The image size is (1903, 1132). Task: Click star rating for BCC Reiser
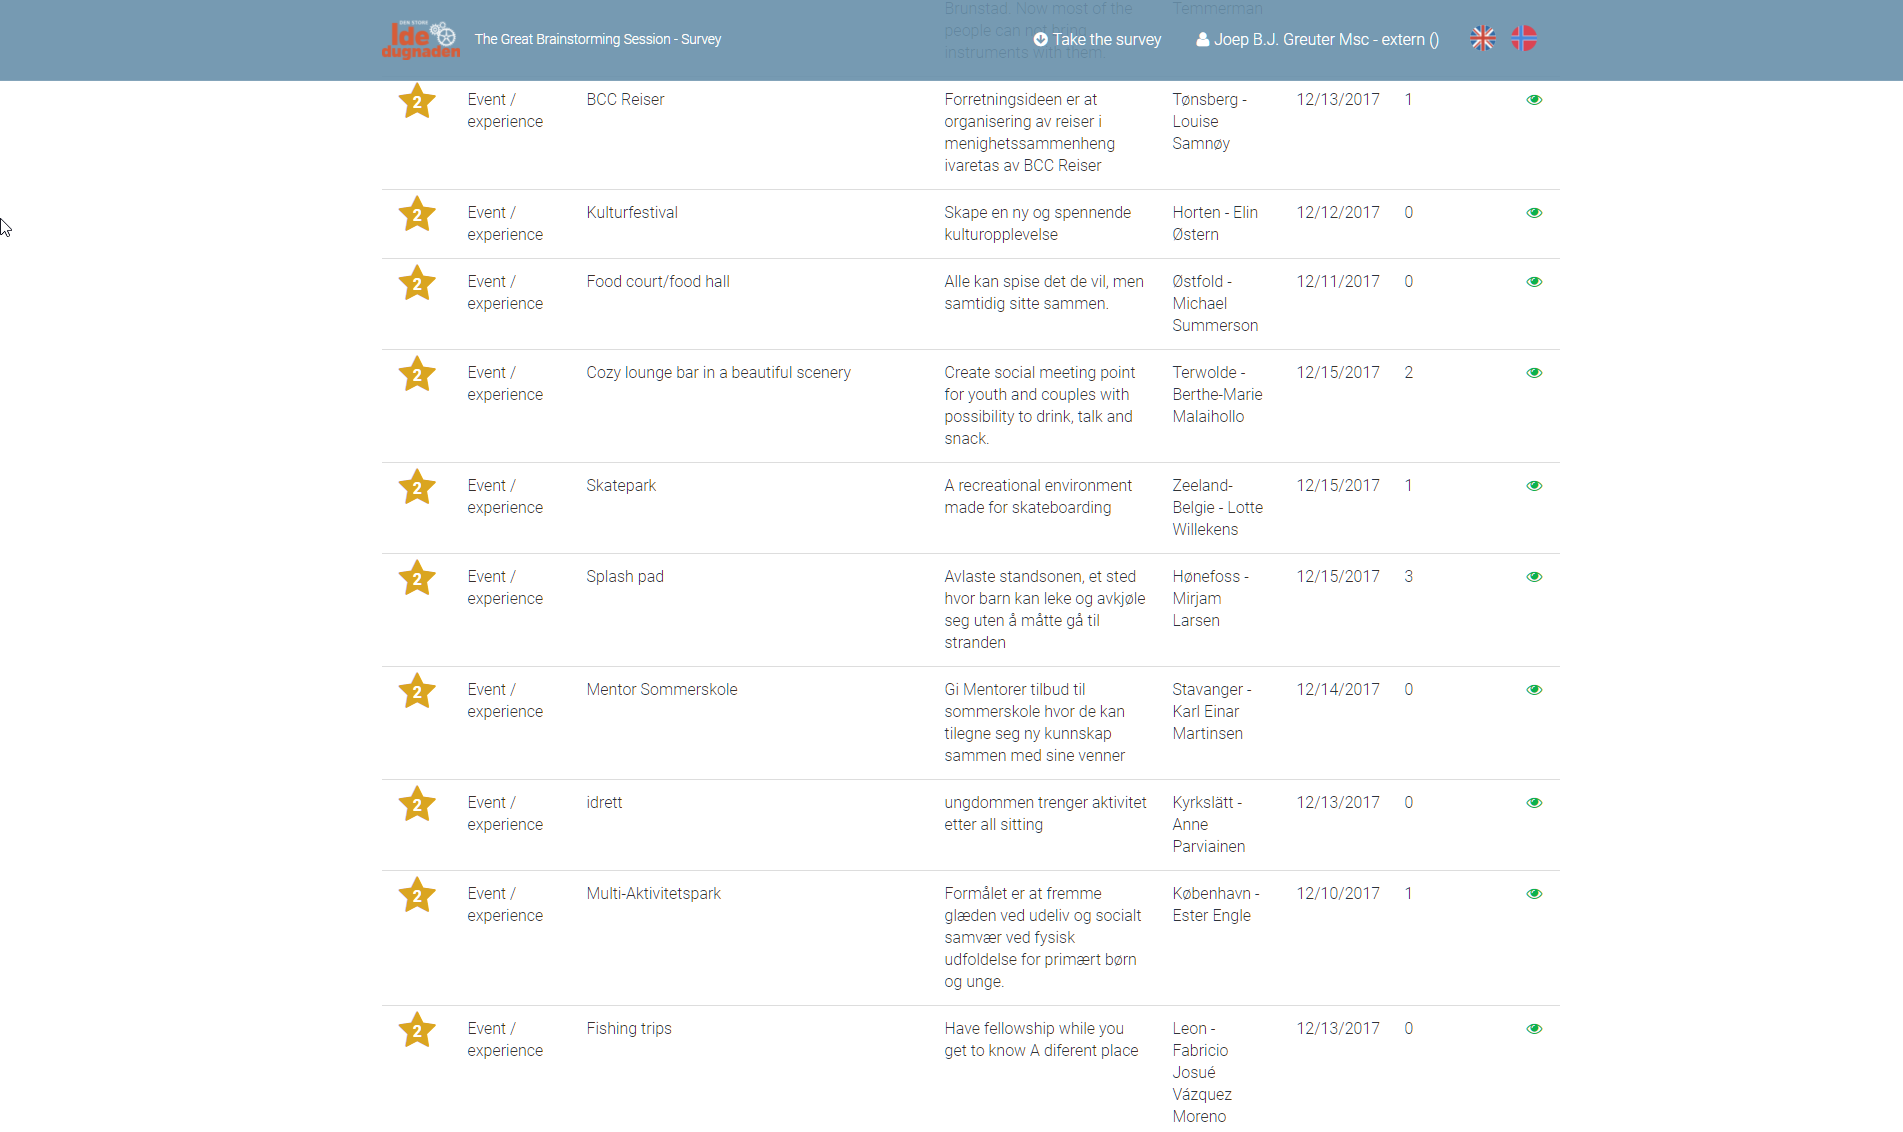click(x=416, y=101)
